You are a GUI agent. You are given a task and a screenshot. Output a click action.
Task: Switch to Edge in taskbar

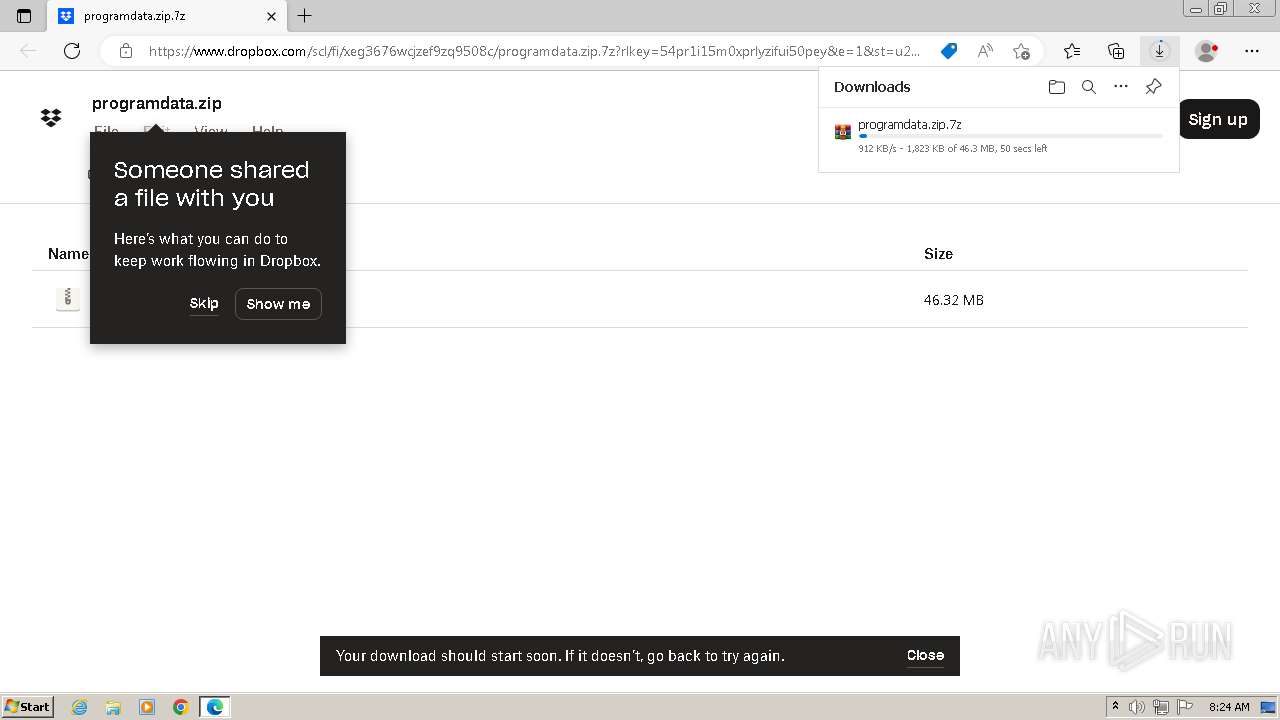[x=215, y=707]
